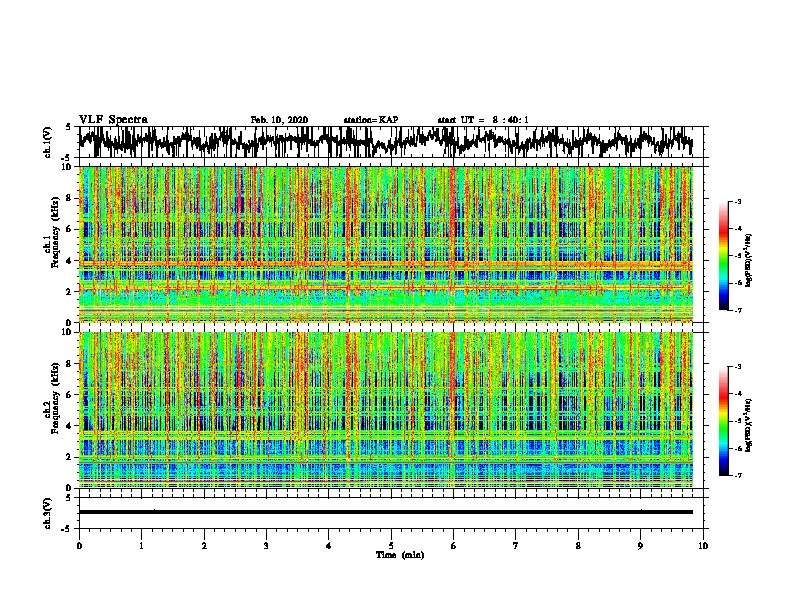
Task: Click the ch.1 colorbar log(PSD) label
Action: click(x=749, y=260)
